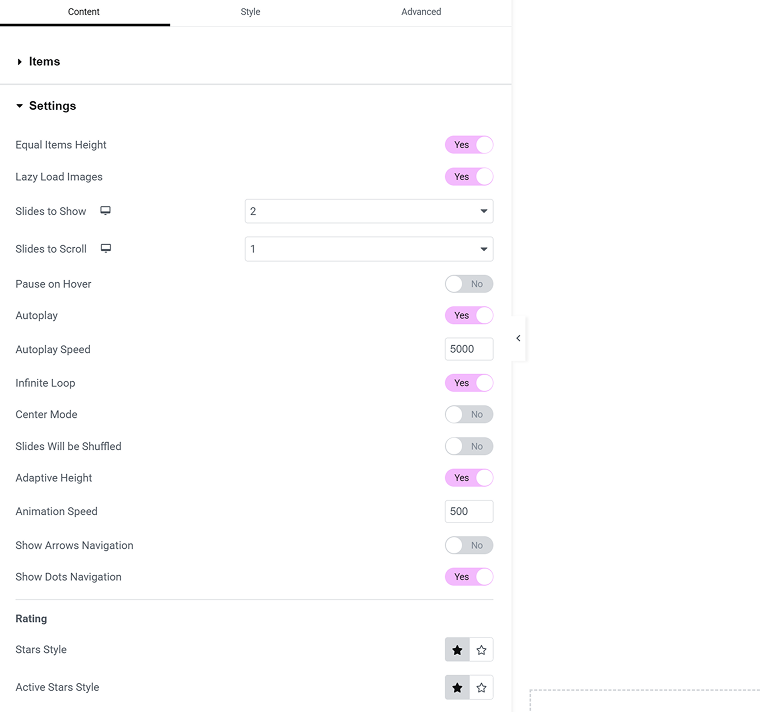Enable Center Mode

(x=469, y=414)
